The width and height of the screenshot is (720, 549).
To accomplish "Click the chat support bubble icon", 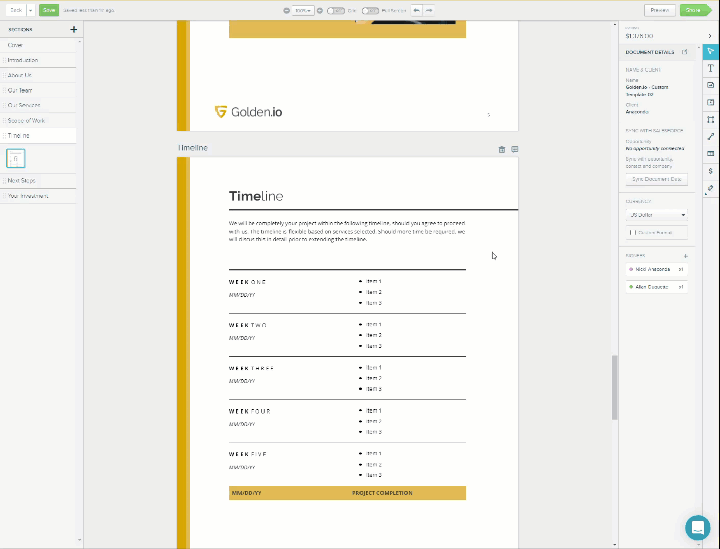I will coord(697,527).
